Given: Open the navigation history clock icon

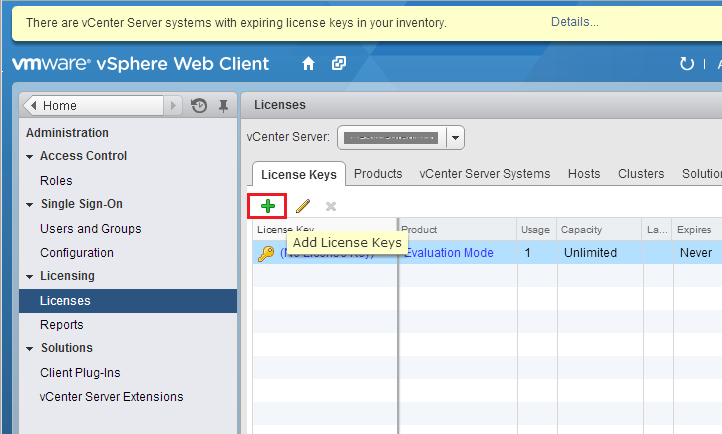Looking at the screenshot, I should point(199,105).
